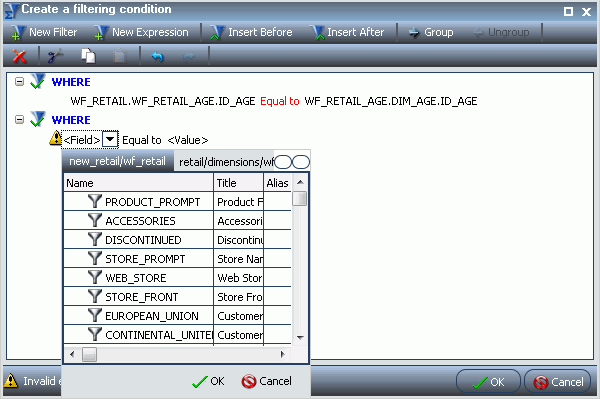
Task: Select the STORE_PROMPT row
Action: click(x=178, y=259)
